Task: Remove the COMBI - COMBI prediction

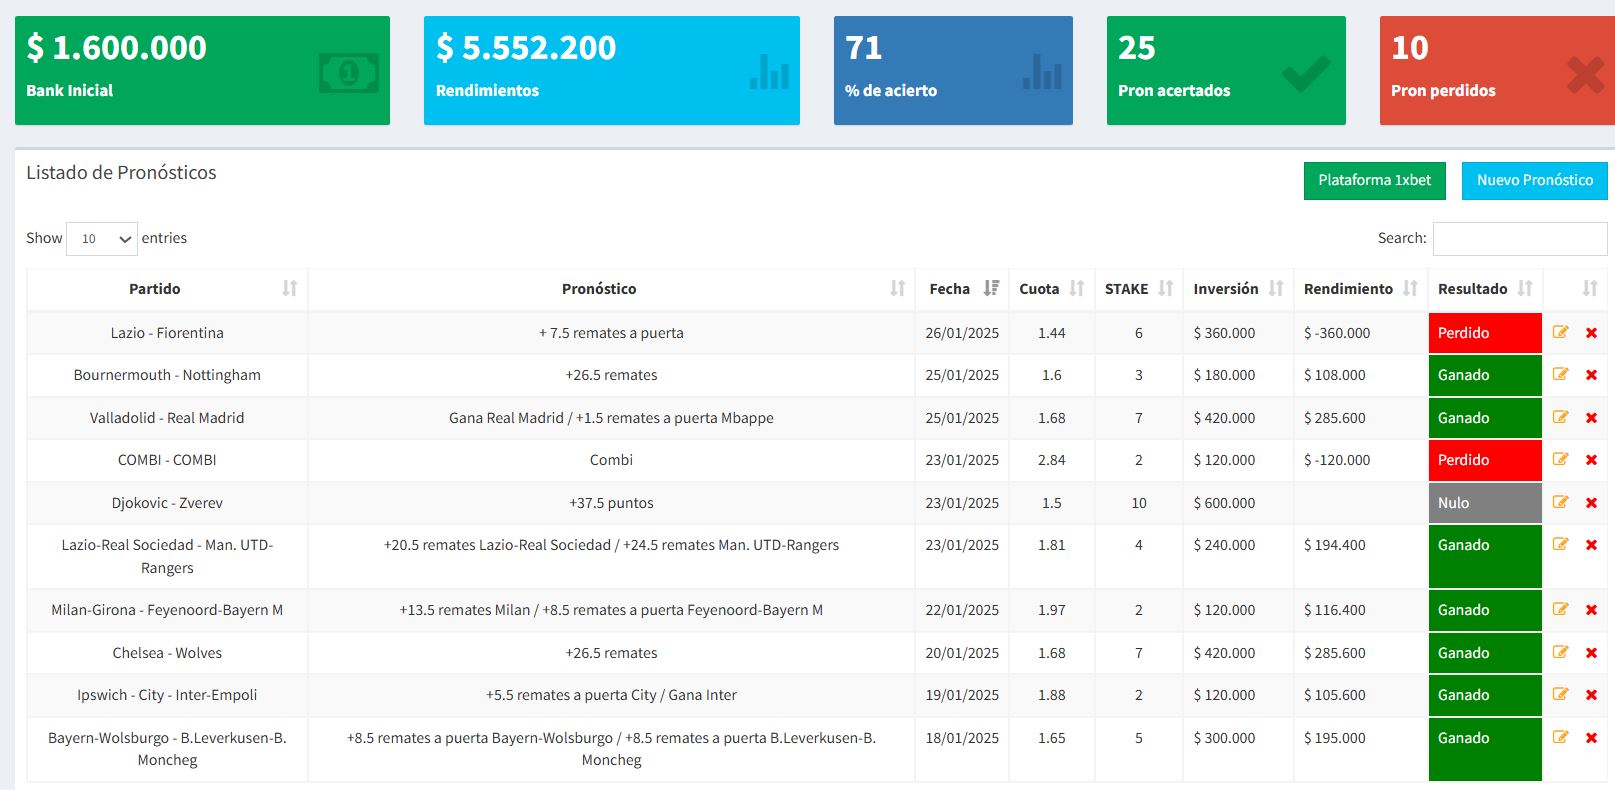Action: [1591, 460]
